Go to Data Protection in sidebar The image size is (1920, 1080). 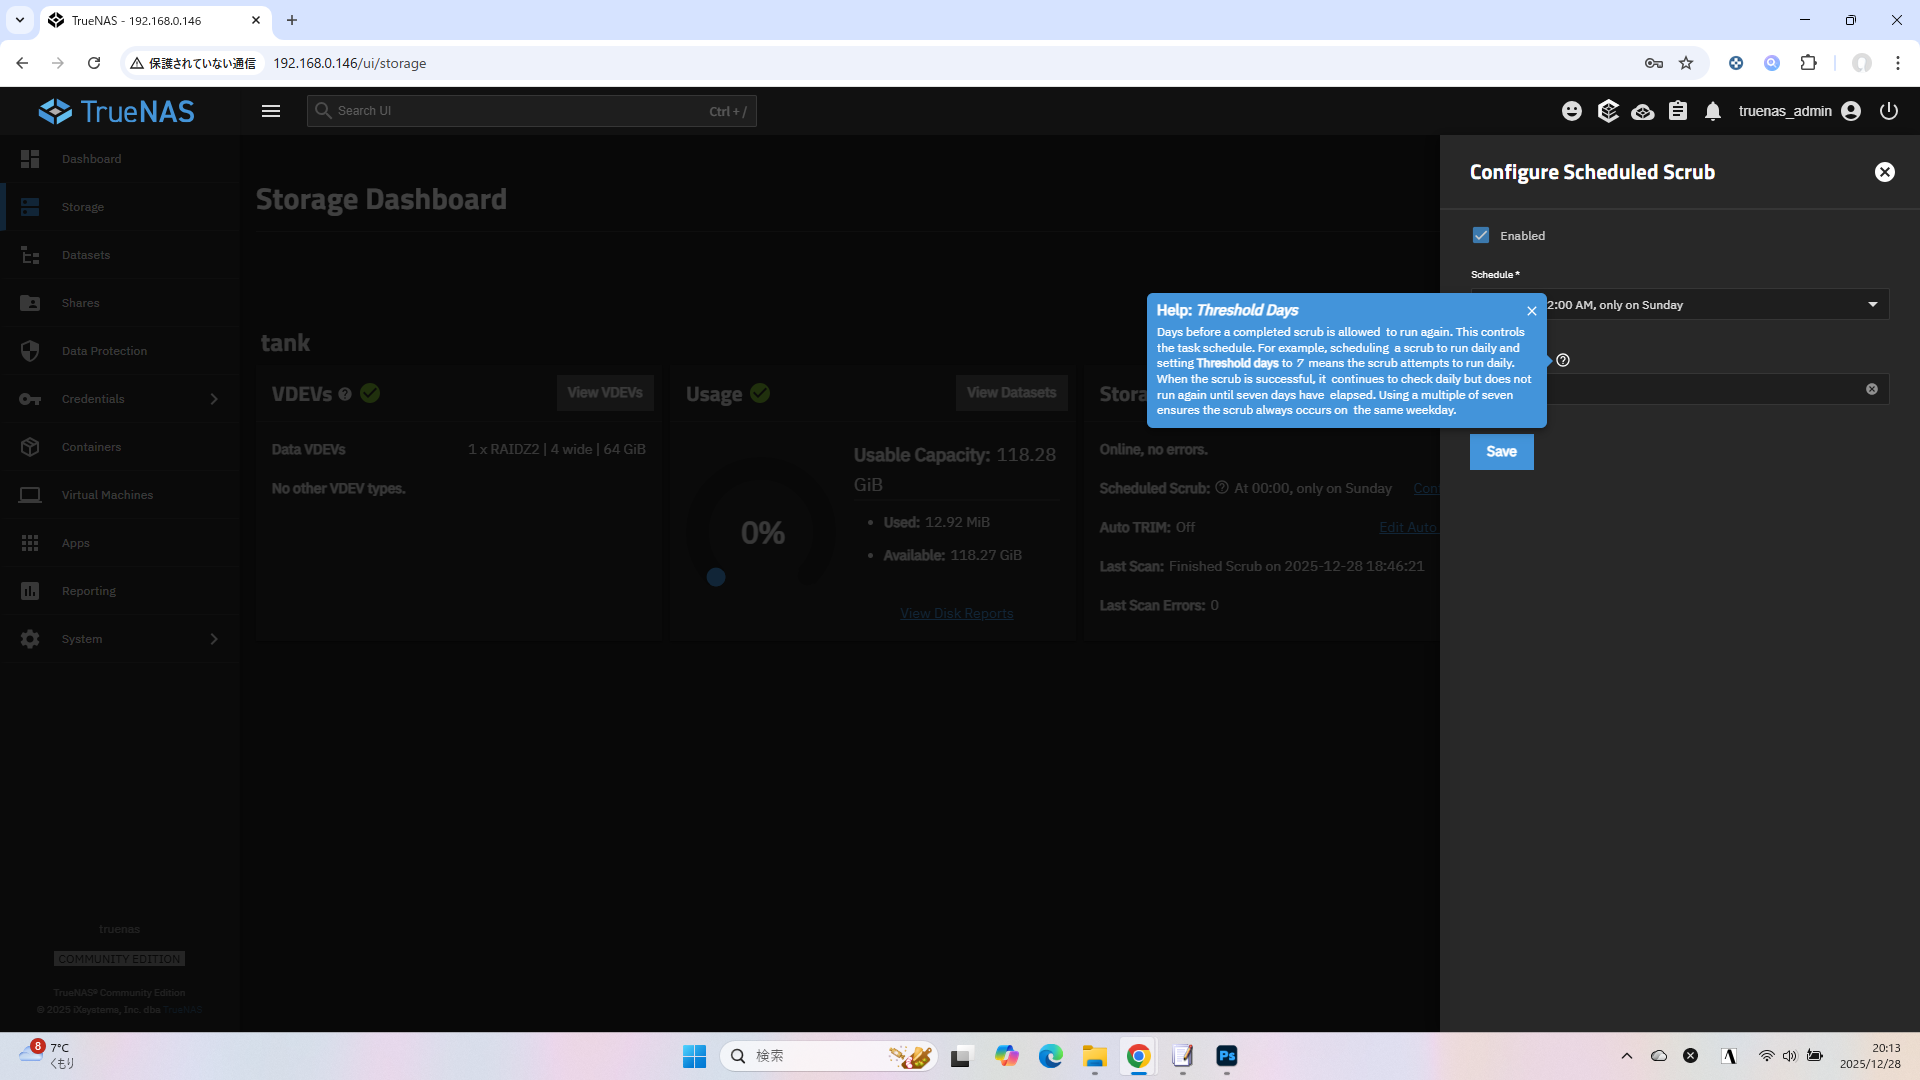104,351
